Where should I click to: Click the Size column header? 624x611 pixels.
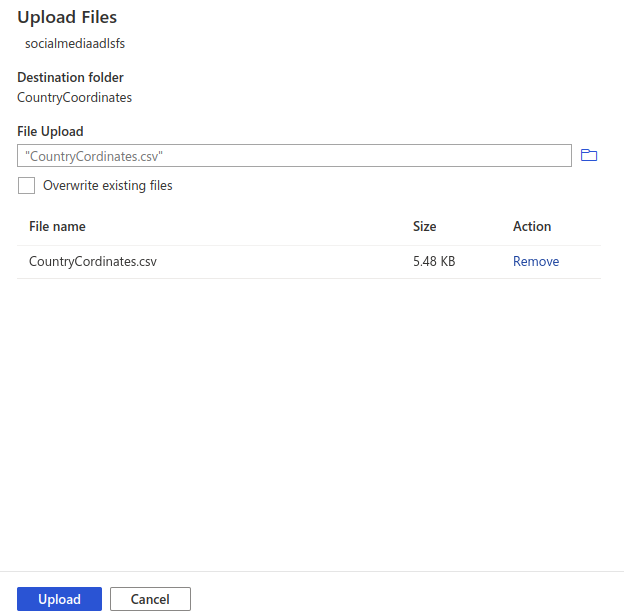tap(424, 226)
